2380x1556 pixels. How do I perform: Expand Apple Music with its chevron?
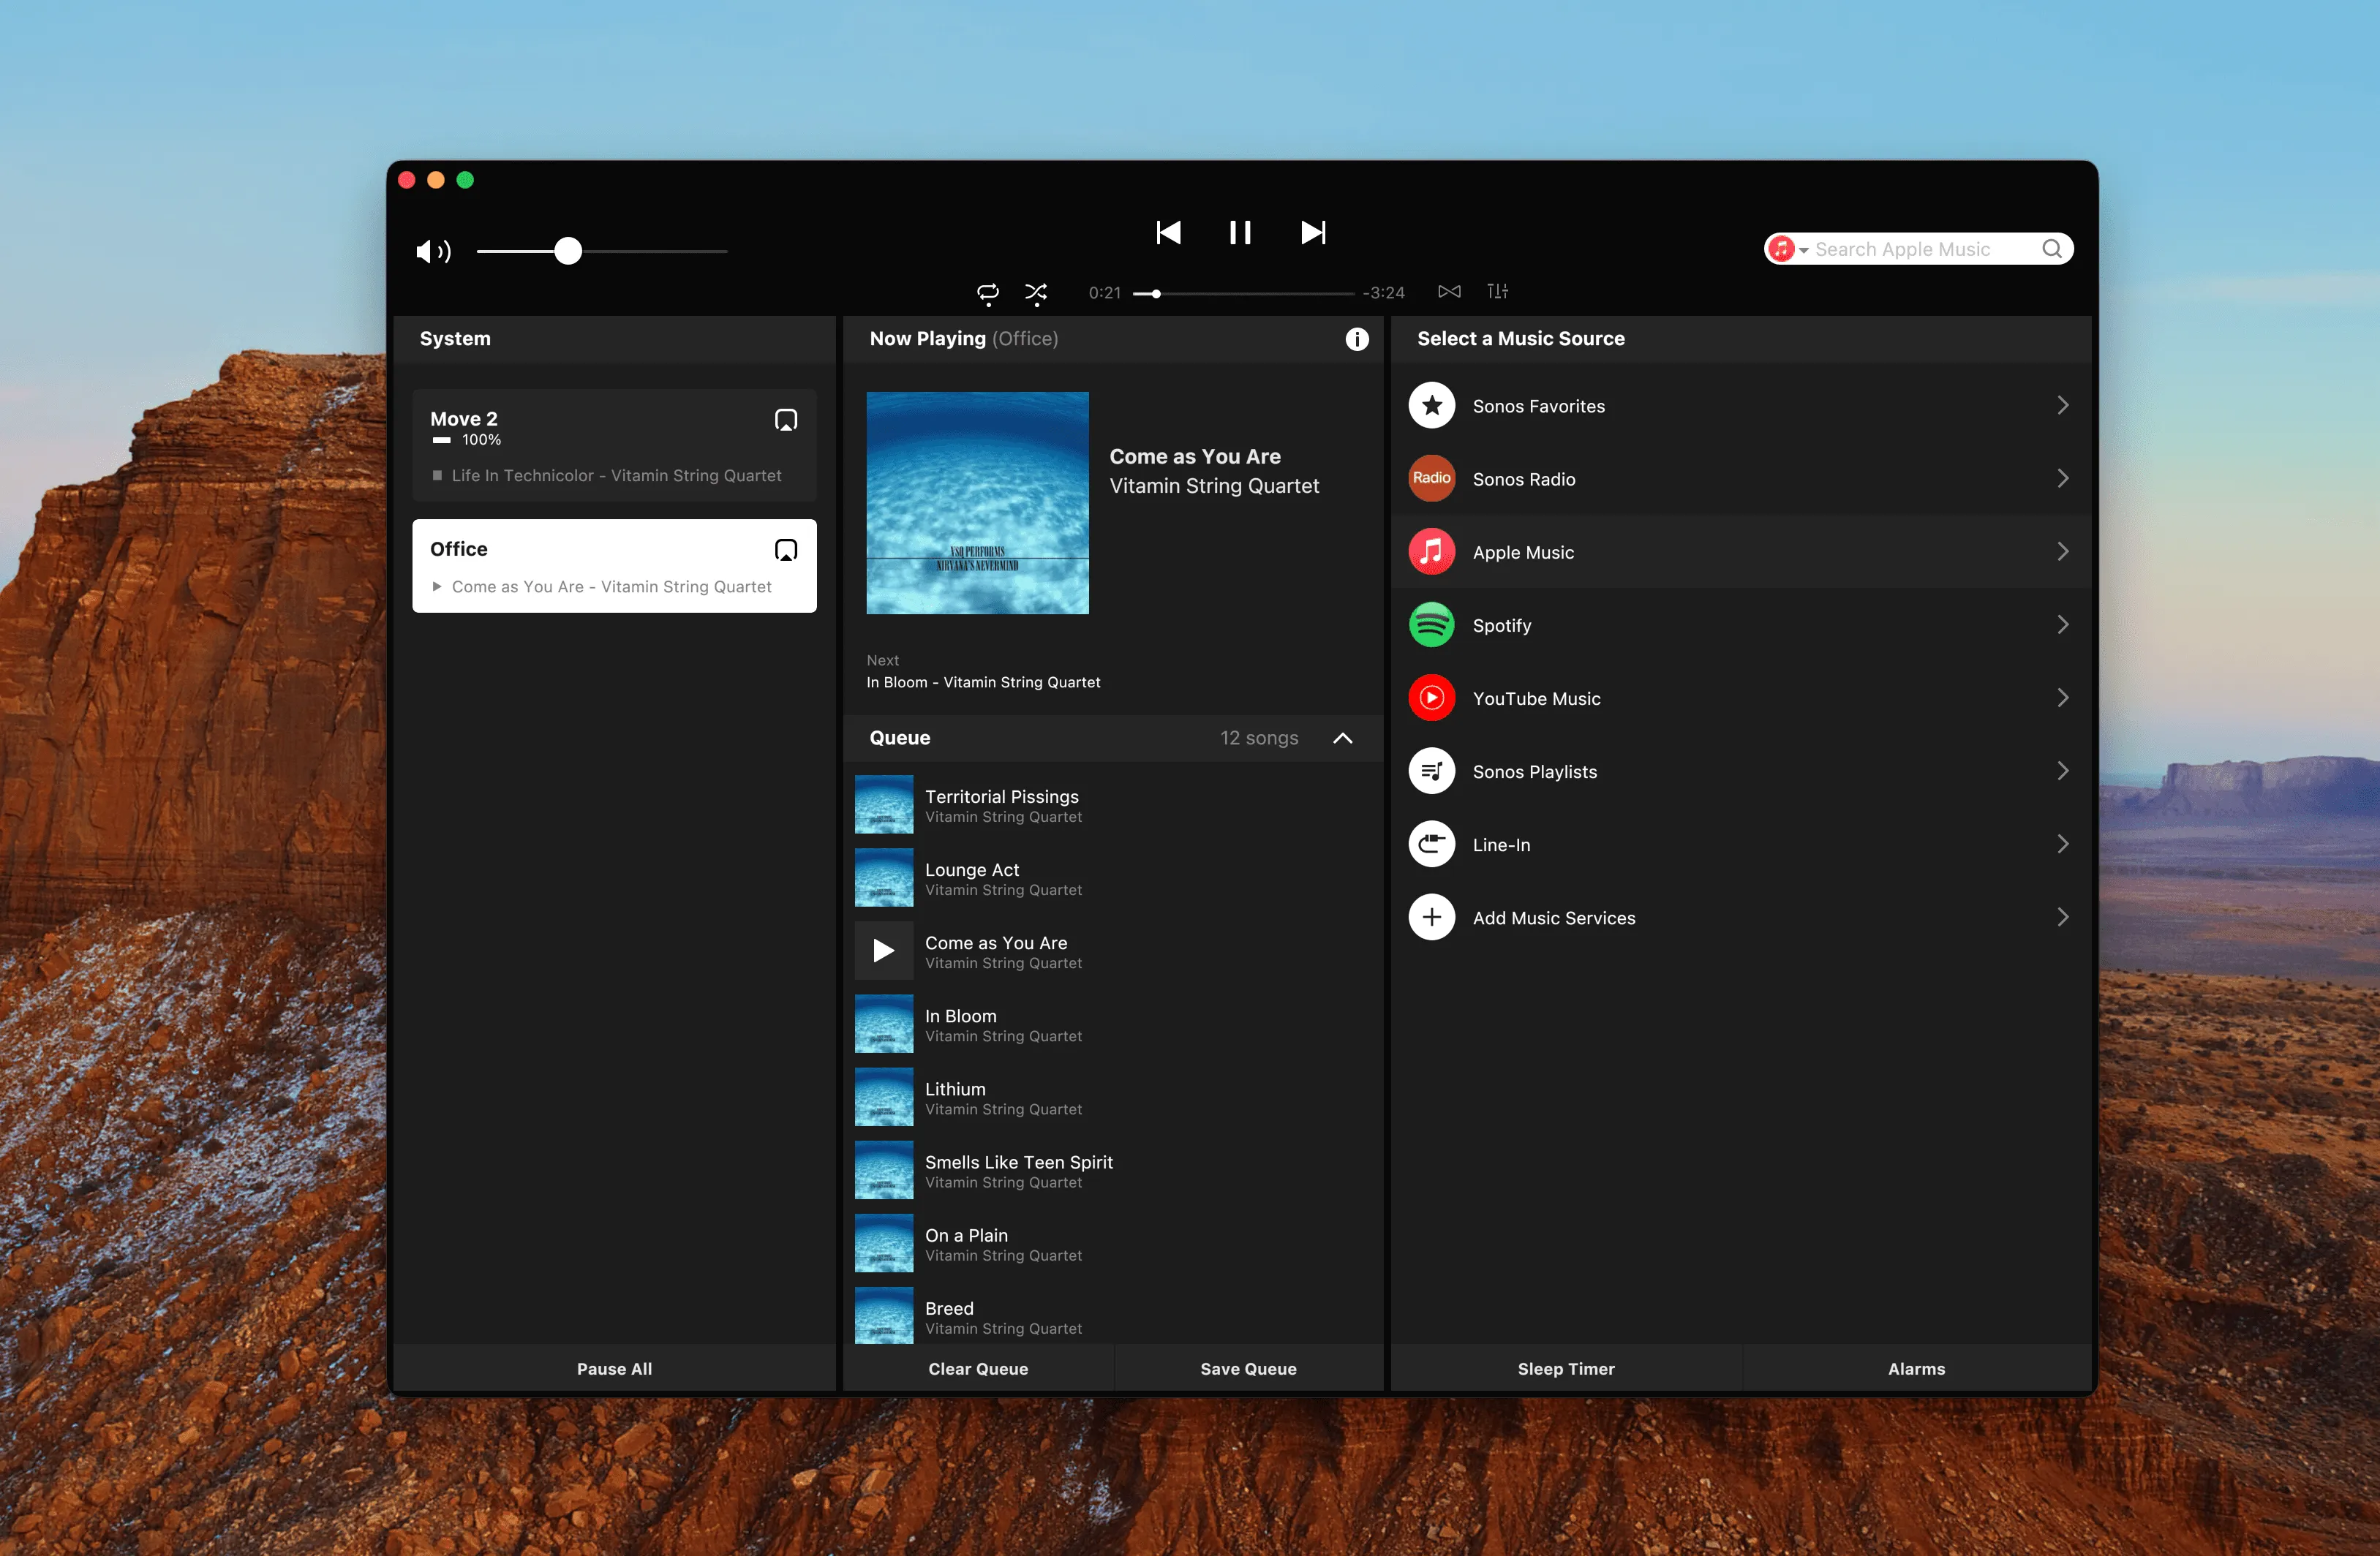coord(2063,551)
